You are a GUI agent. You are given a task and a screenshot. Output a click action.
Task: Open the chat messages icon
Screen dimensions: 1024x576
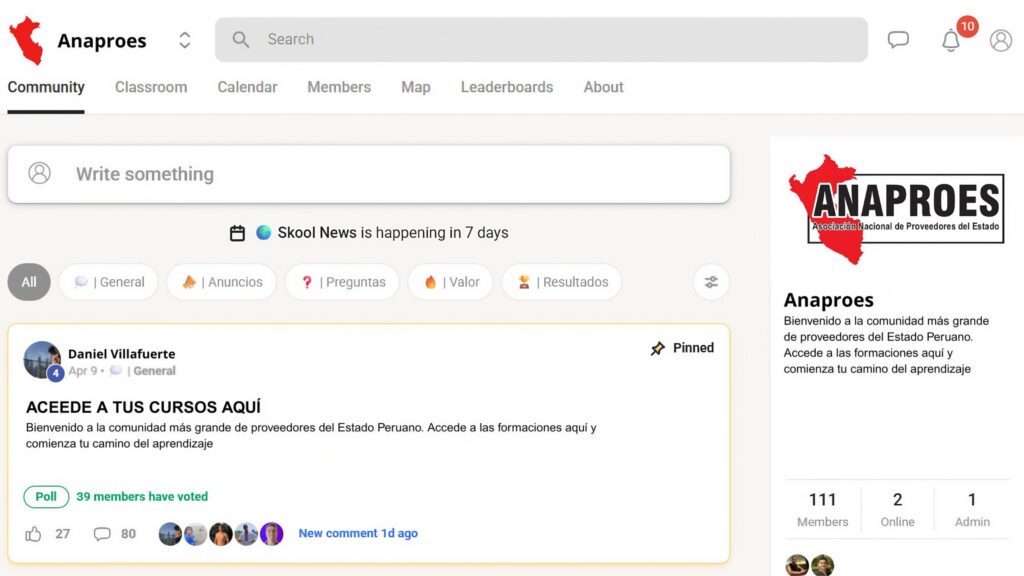(898, 40)
